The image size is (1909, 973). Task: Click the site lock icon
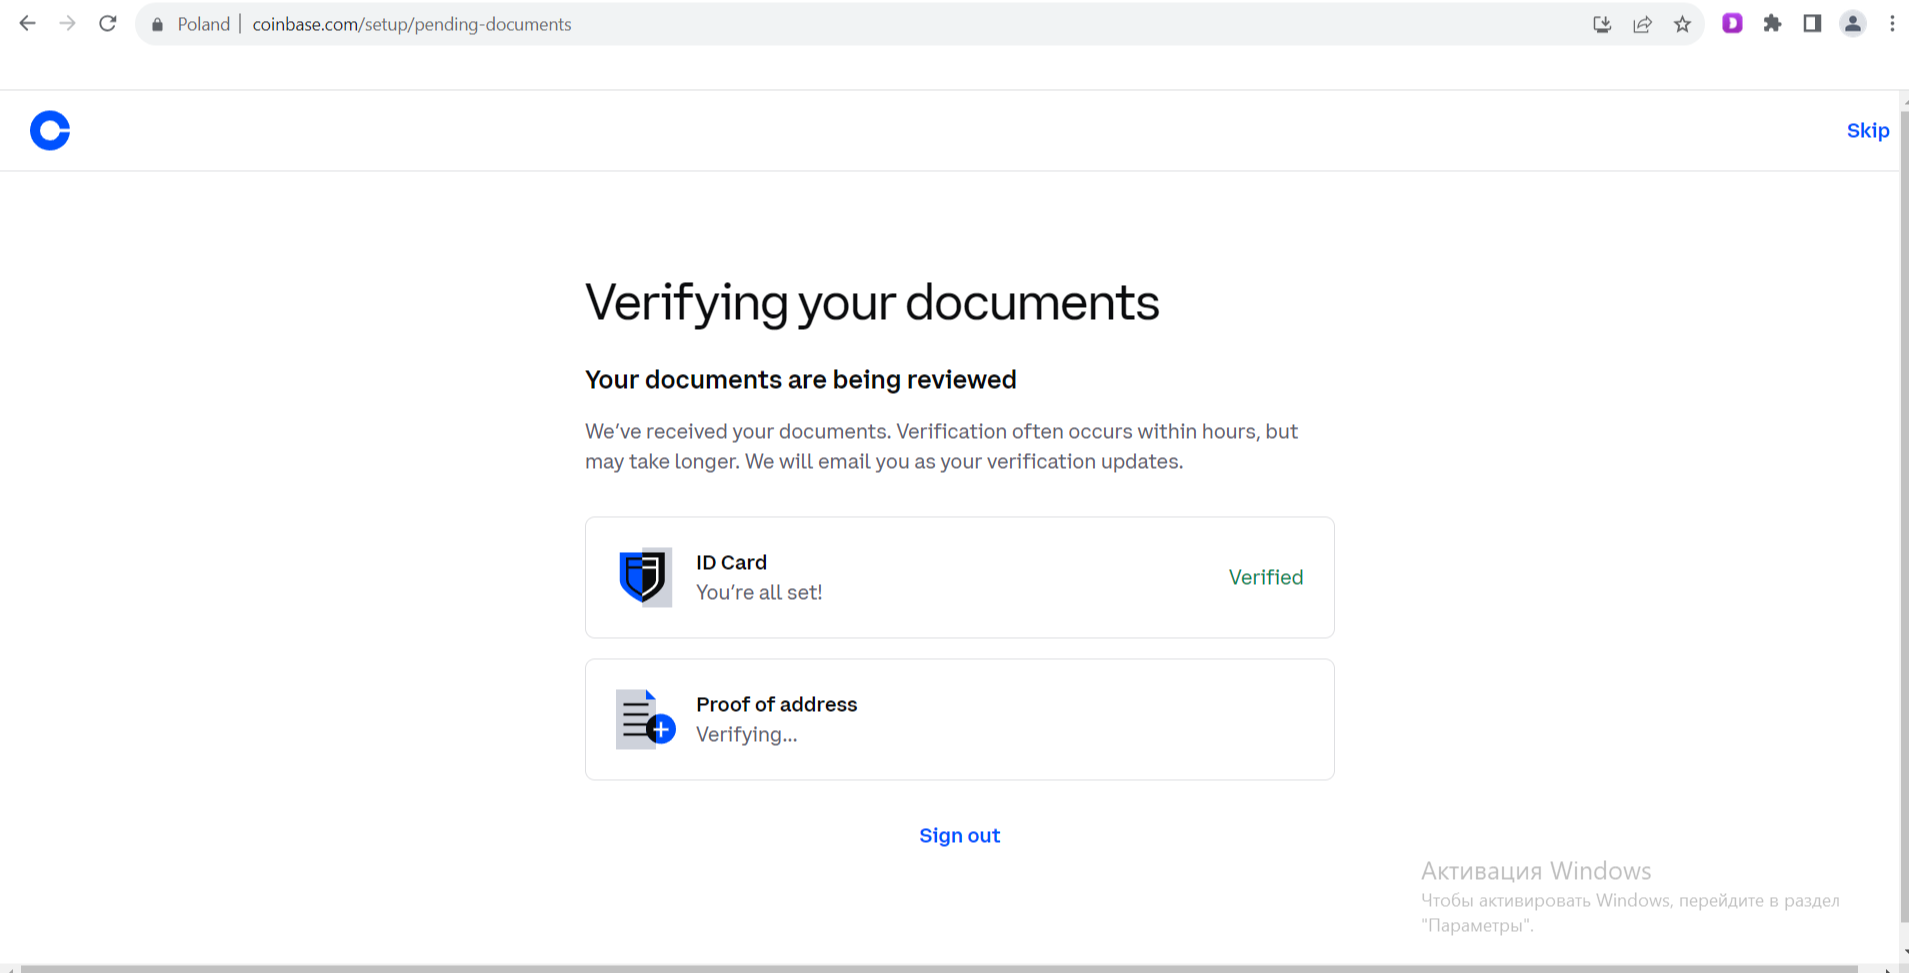pyautogui.click(x=157, y=24)
